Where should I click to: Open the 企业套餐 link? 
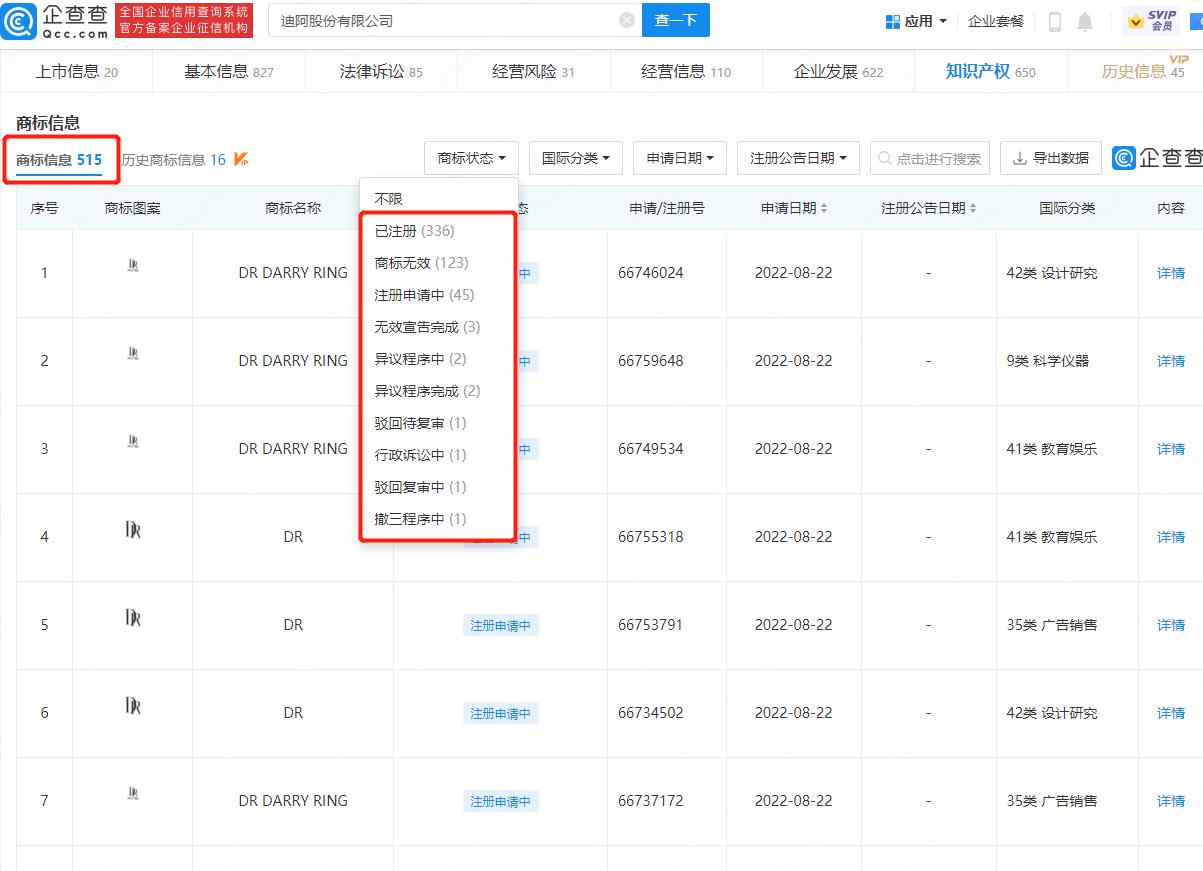(x=996, y=21)
